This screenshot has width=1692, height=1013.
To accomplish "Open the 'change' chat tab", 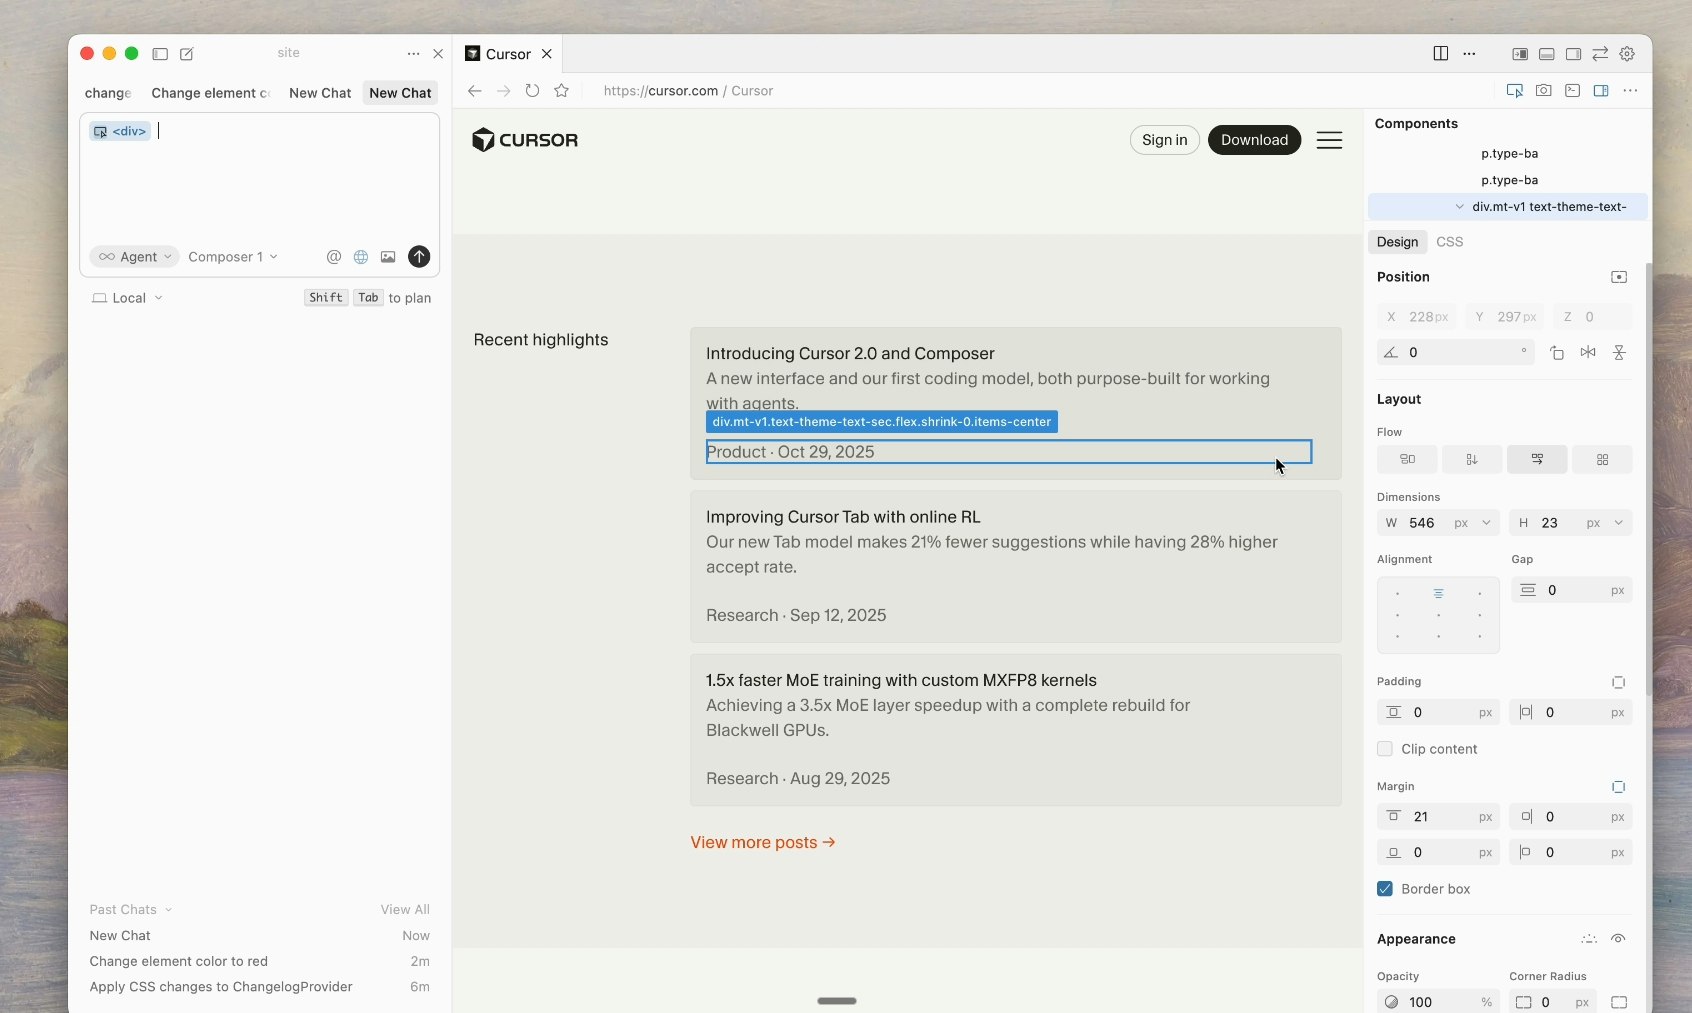I will 108,93.
